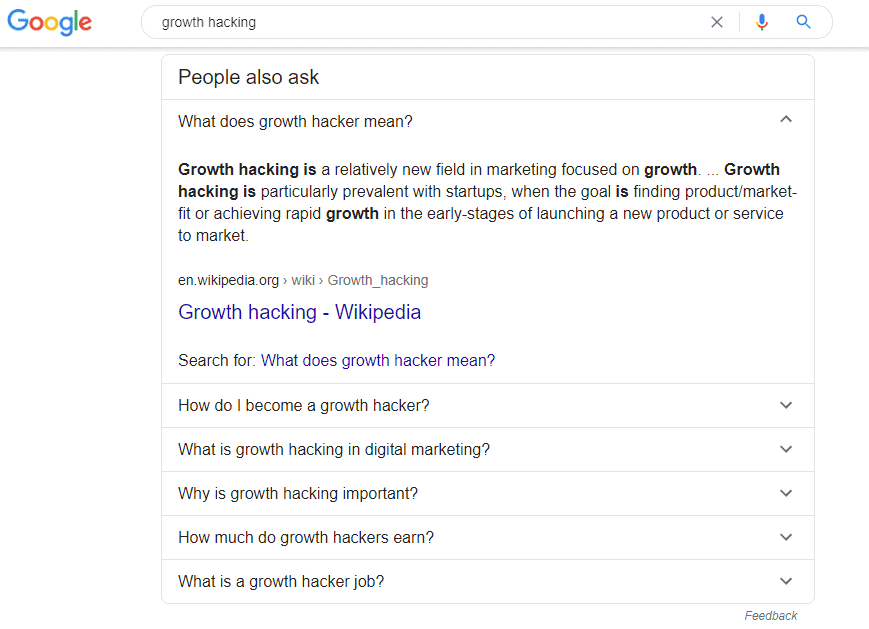Click the Google logo
The height and width of the screenshot is (629, 869).
(50, 22)
